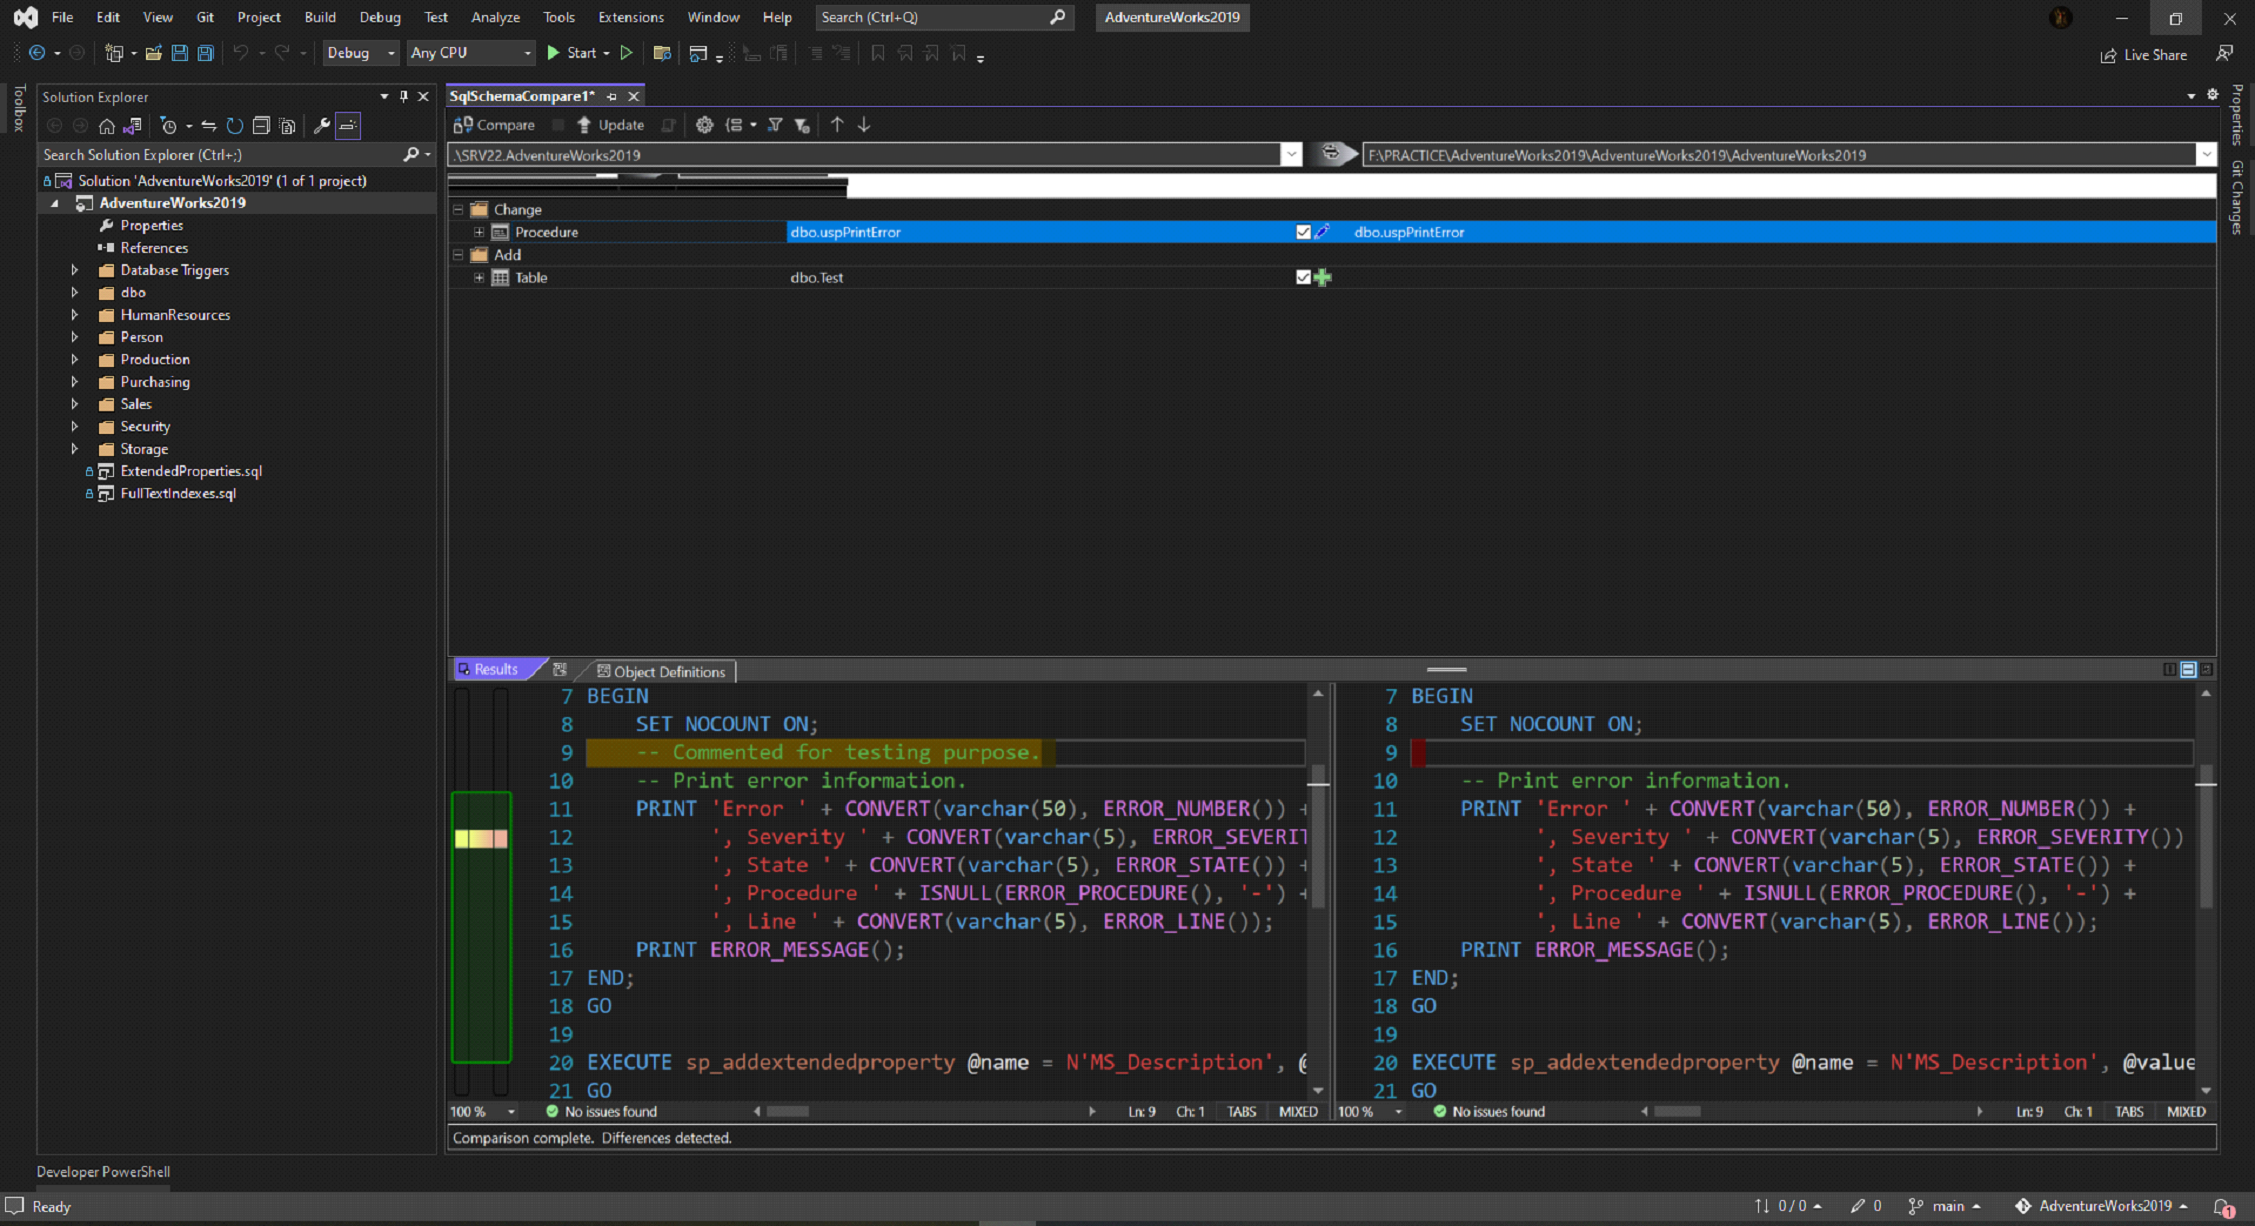Toggle pin on the SqlSchemaCompare1 tab
Viewport: 2255px width, 1226px height.
click(x=613, y=96)
